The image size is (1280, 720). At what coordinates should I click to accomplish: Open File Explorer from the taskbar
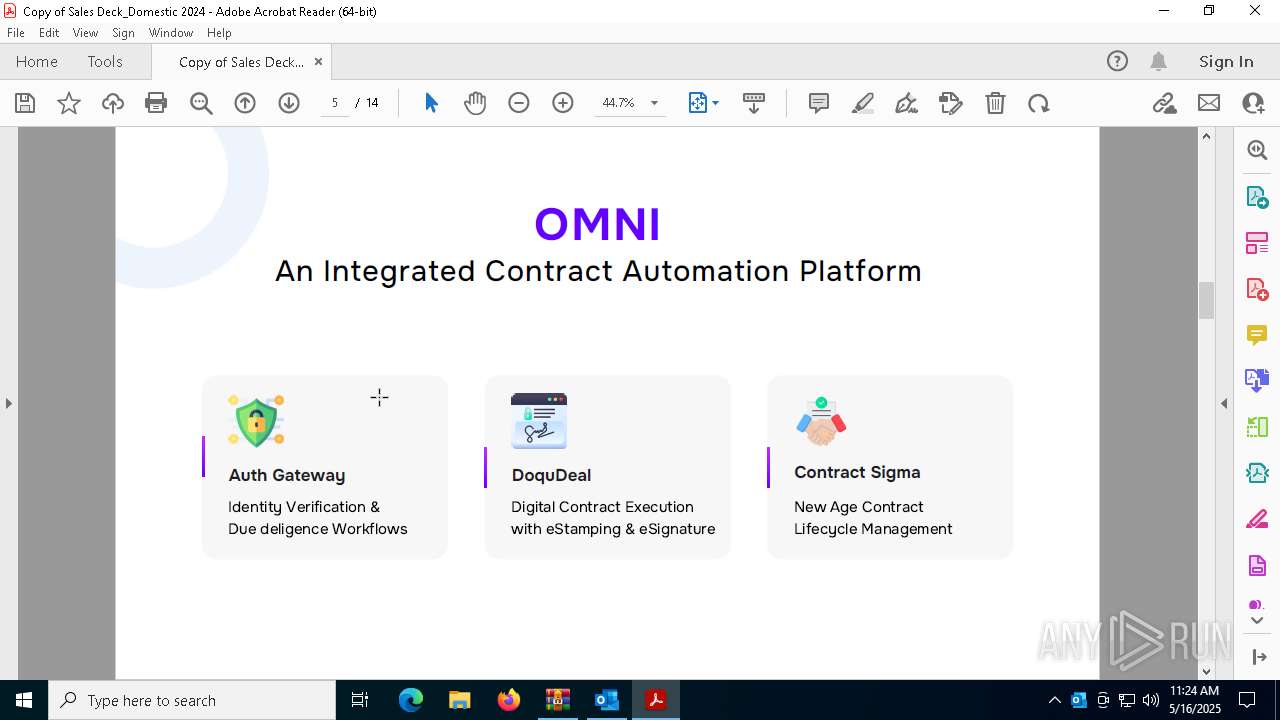pos(460,700)
